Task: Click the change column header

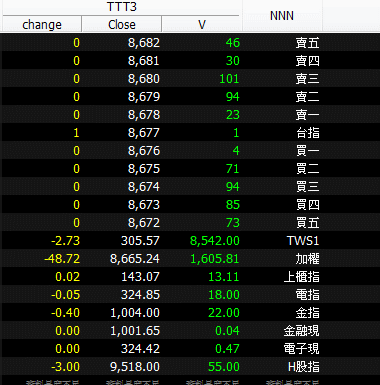Action: tap(42, 25)
